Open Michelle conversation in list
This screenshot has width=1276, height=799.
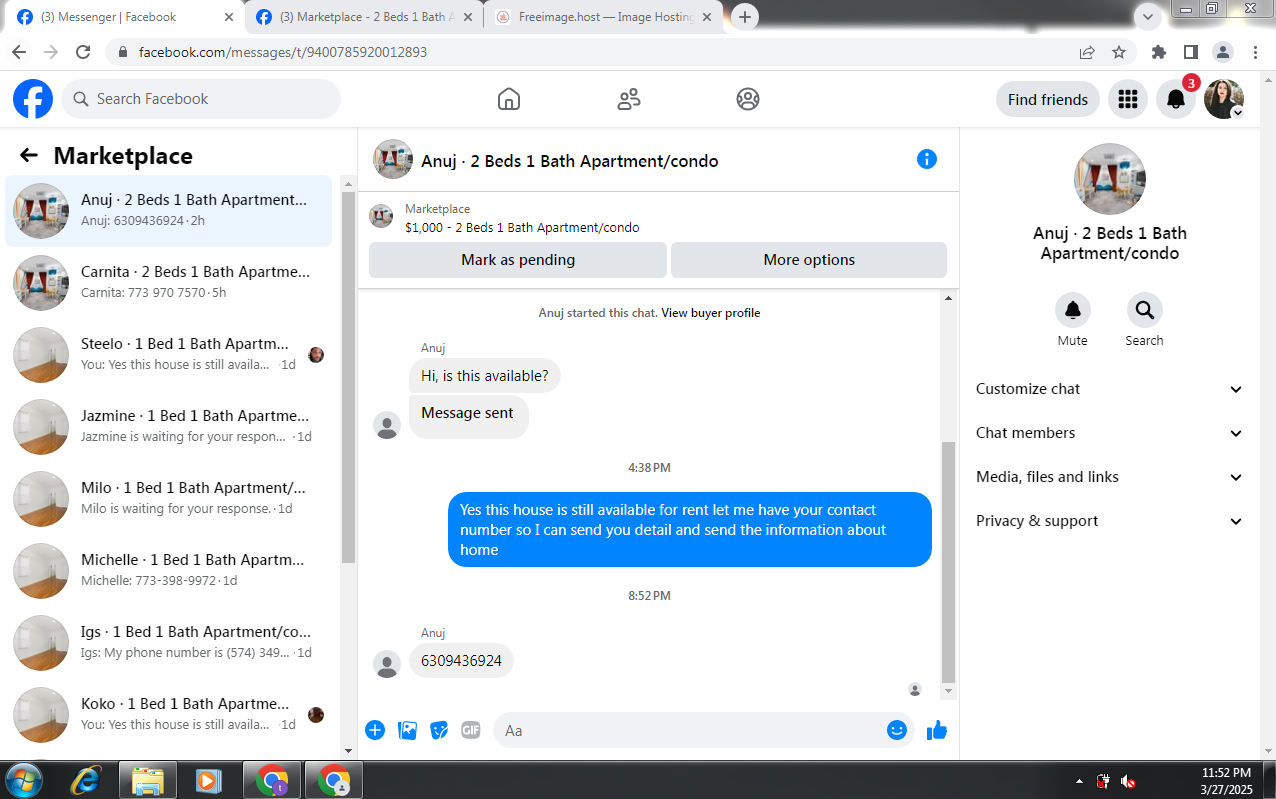point(169,570)
